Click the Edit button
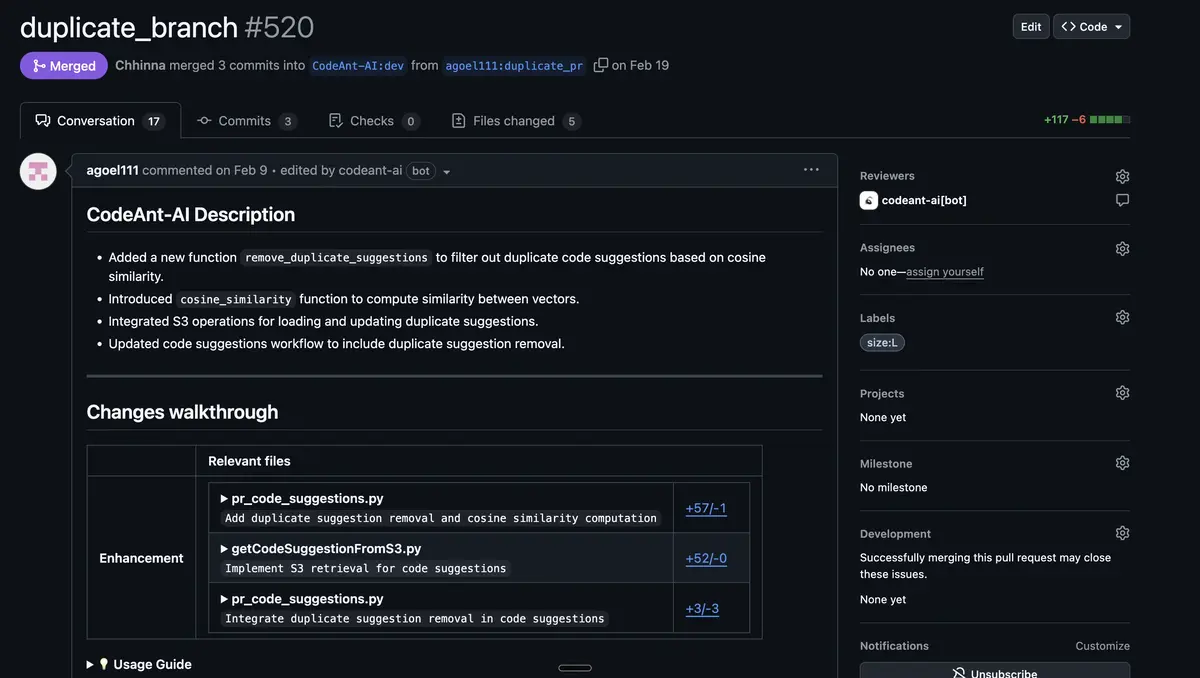Image resolution: width=1200 pixels, height=678 pixels. point(1030,26)
